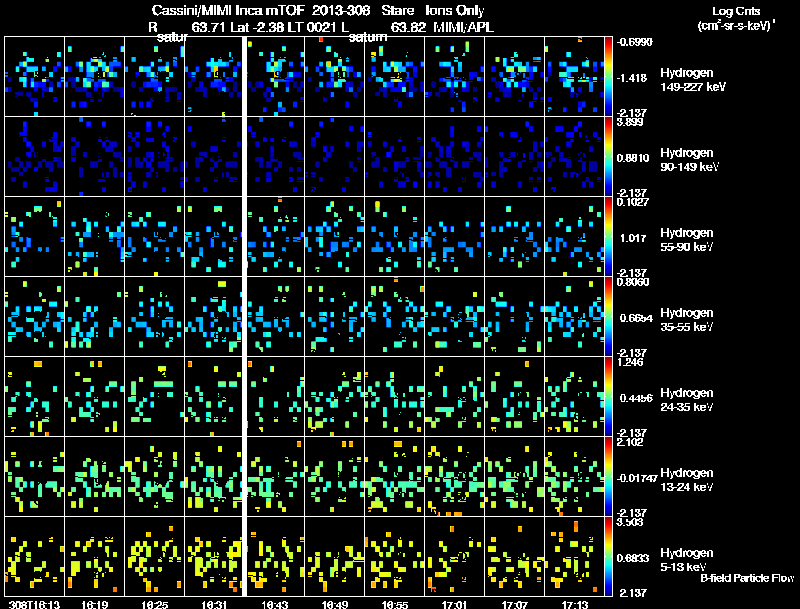The image size is (800, 609).
Task: Select the color scale for Hydrogen 5-13 keV
Action: point(609,556)
